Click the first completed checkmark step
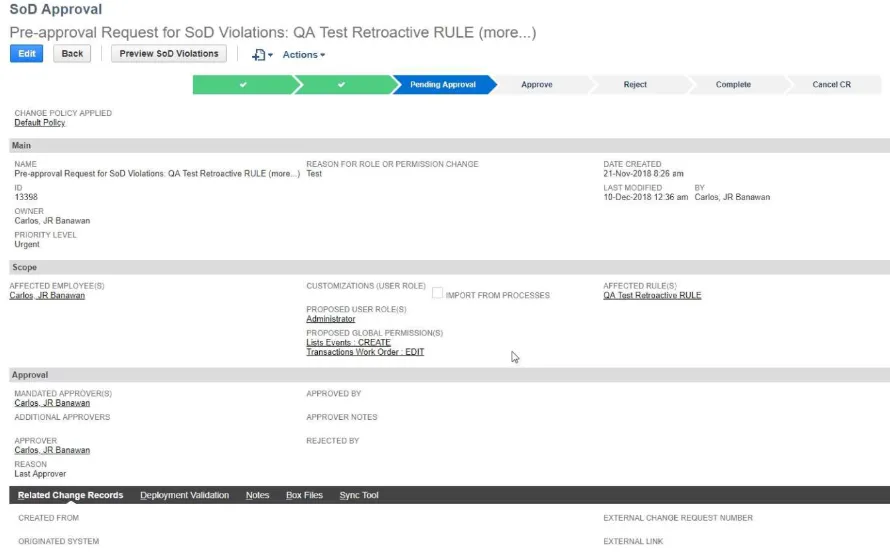This screenshot has width=890, height=555. (243, 85)
